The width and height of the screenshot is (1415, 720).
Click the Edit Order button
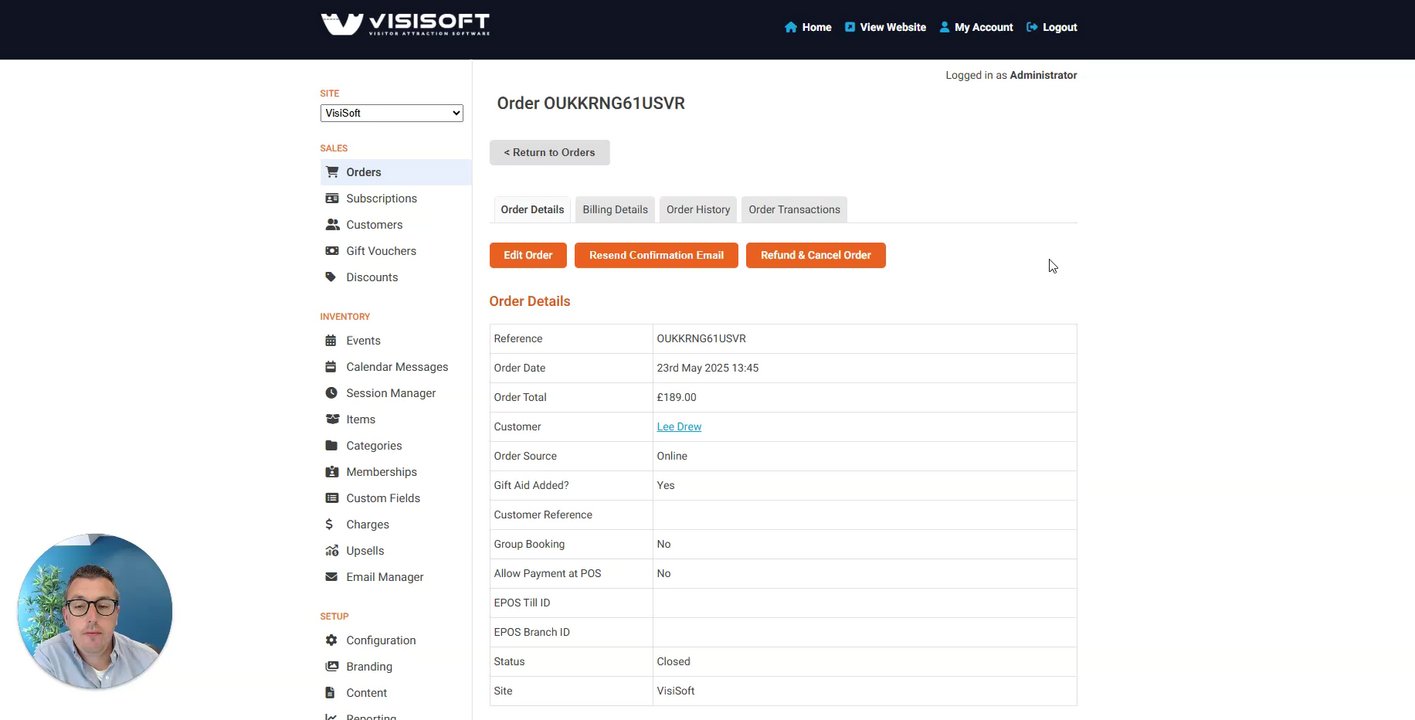tap(528, 255)
